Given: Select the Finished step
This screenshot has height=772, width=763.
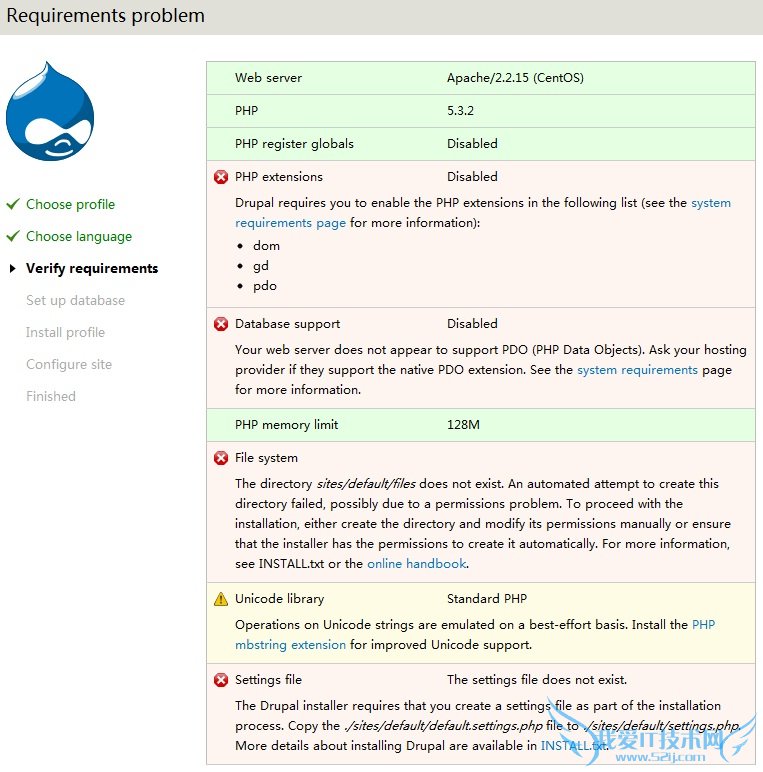Looking at the screenshot, I should pyautogui.click(x=51, y=396).
